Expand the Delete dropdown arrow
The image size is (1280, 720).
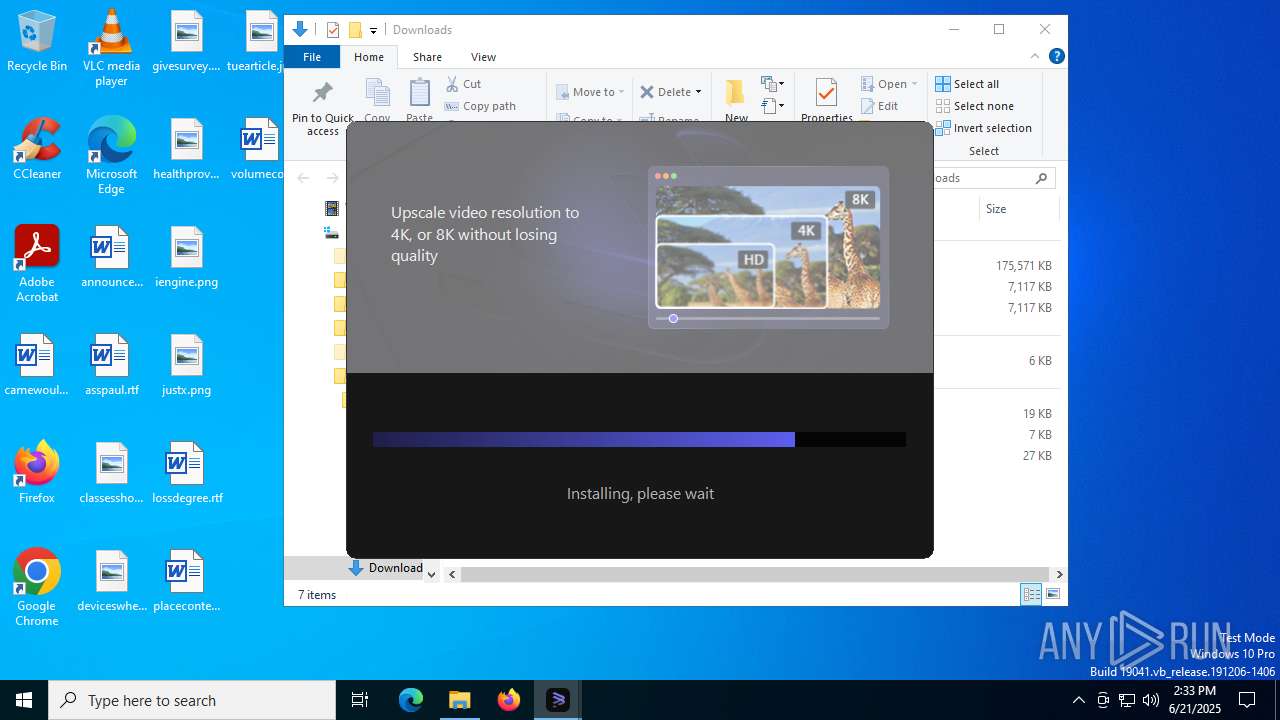point(698,92)
